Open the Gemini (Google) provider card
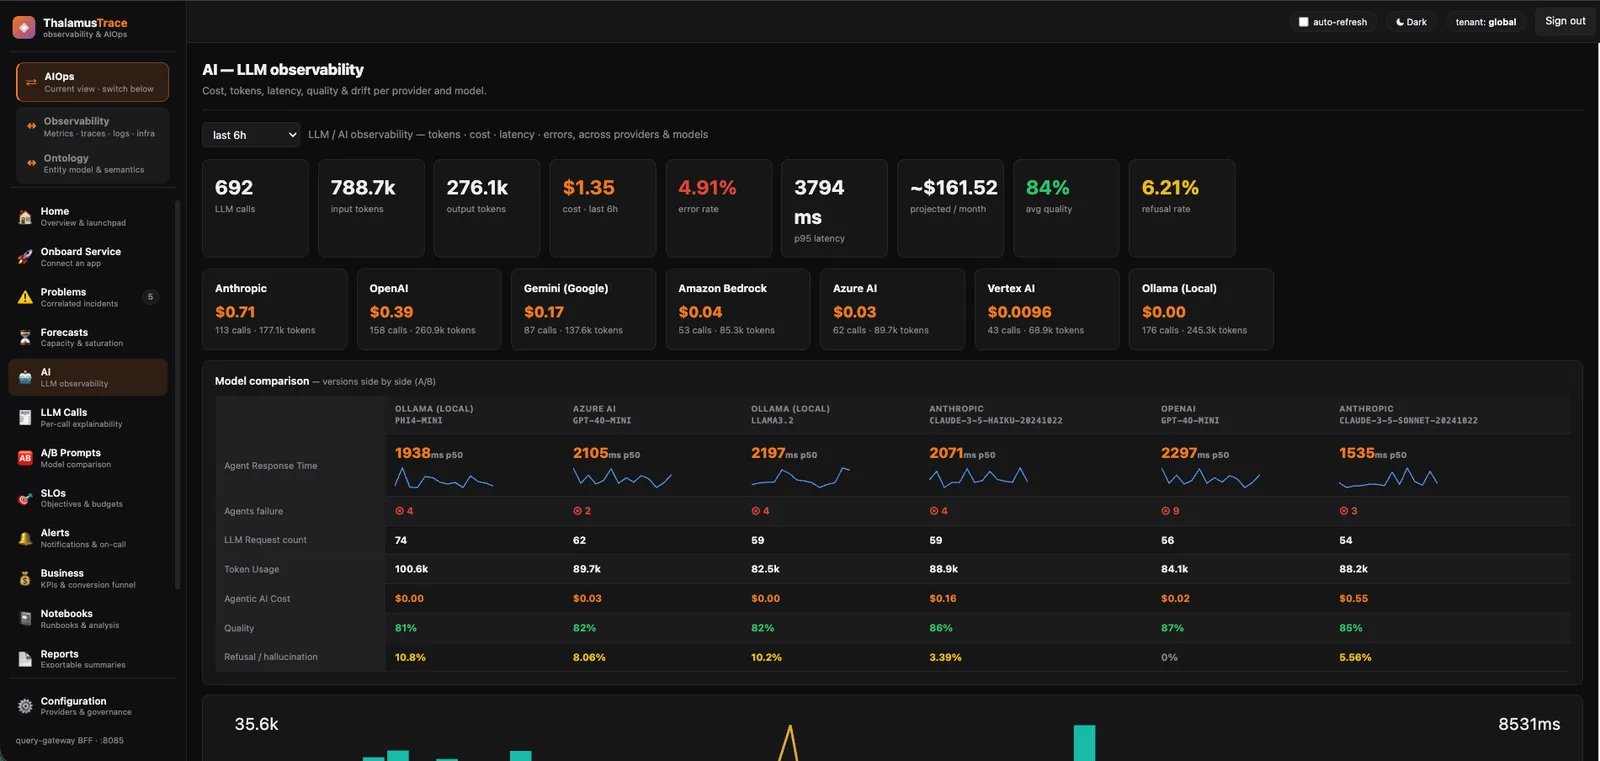 pos(584,309)
